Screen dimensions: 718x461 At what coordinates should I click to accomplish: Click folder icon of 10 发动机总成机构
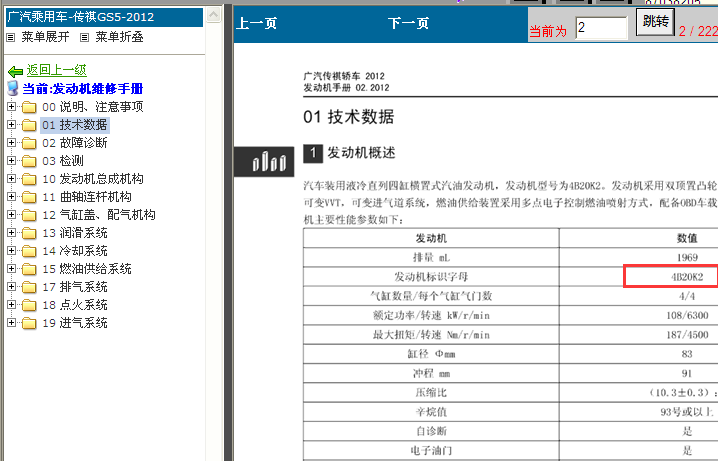29,179
